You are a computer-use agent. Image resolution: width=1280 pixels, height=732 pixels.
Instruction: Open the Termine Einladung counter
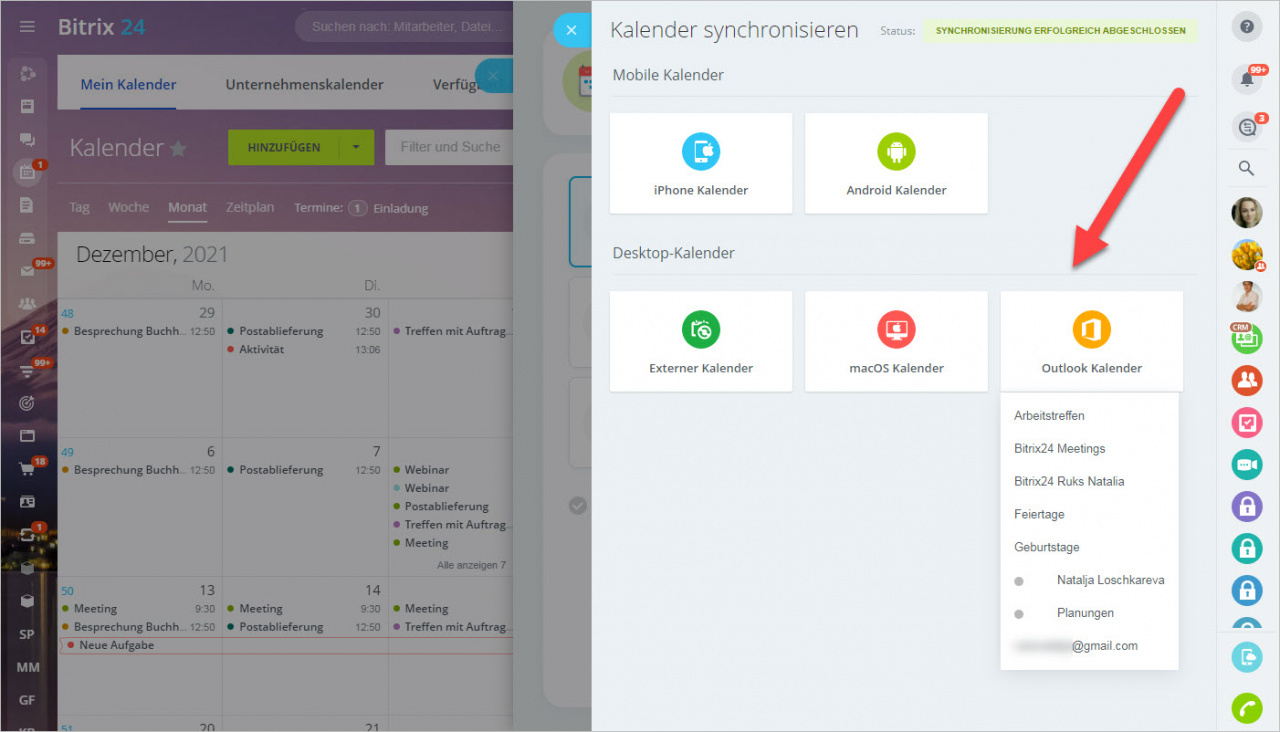(360, 208)
